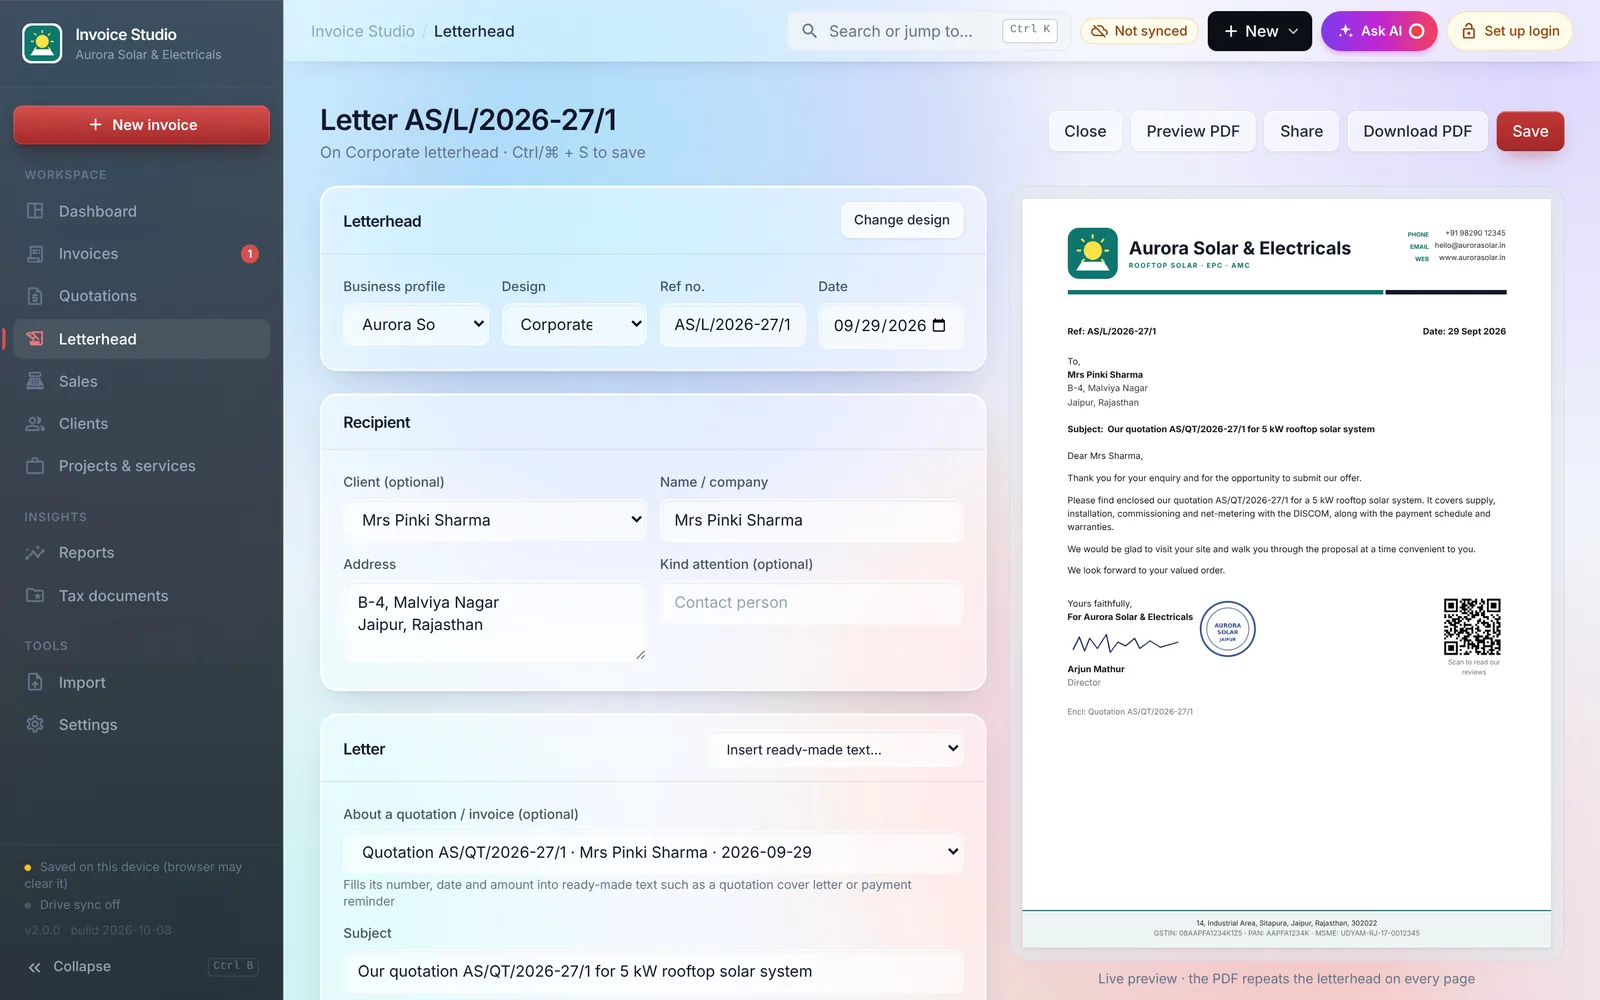The width and height of the screenshot is (1600, 1000).
Task: Select Letterhead in the sidebar
Action: tap(141, 339)
